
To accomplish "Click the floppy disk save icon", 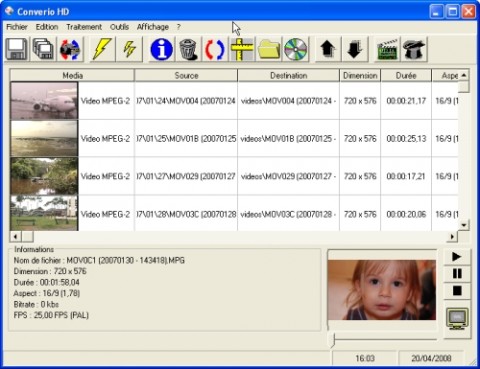I will [x=17, y=49].
